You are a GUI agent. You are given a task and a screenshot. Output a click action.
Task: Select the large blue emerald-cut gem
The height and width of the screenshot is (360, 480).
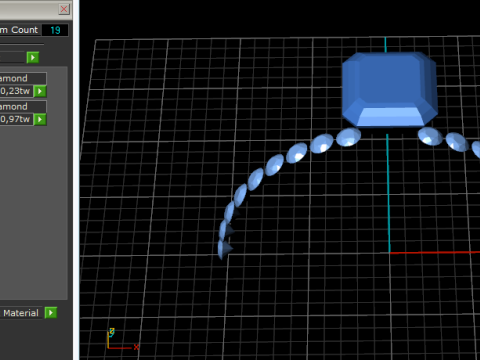pyautogui.click(x=389, y=90)
